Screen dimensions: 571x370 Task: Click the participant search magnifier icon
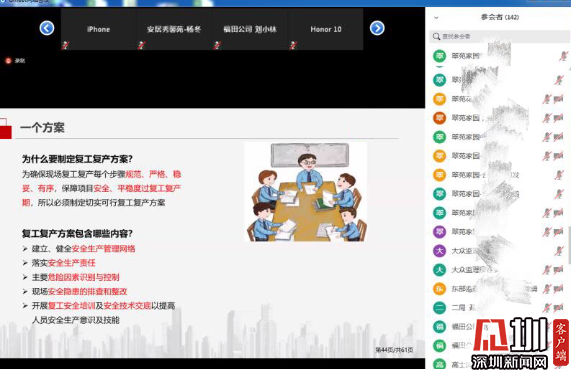(436, 36)
